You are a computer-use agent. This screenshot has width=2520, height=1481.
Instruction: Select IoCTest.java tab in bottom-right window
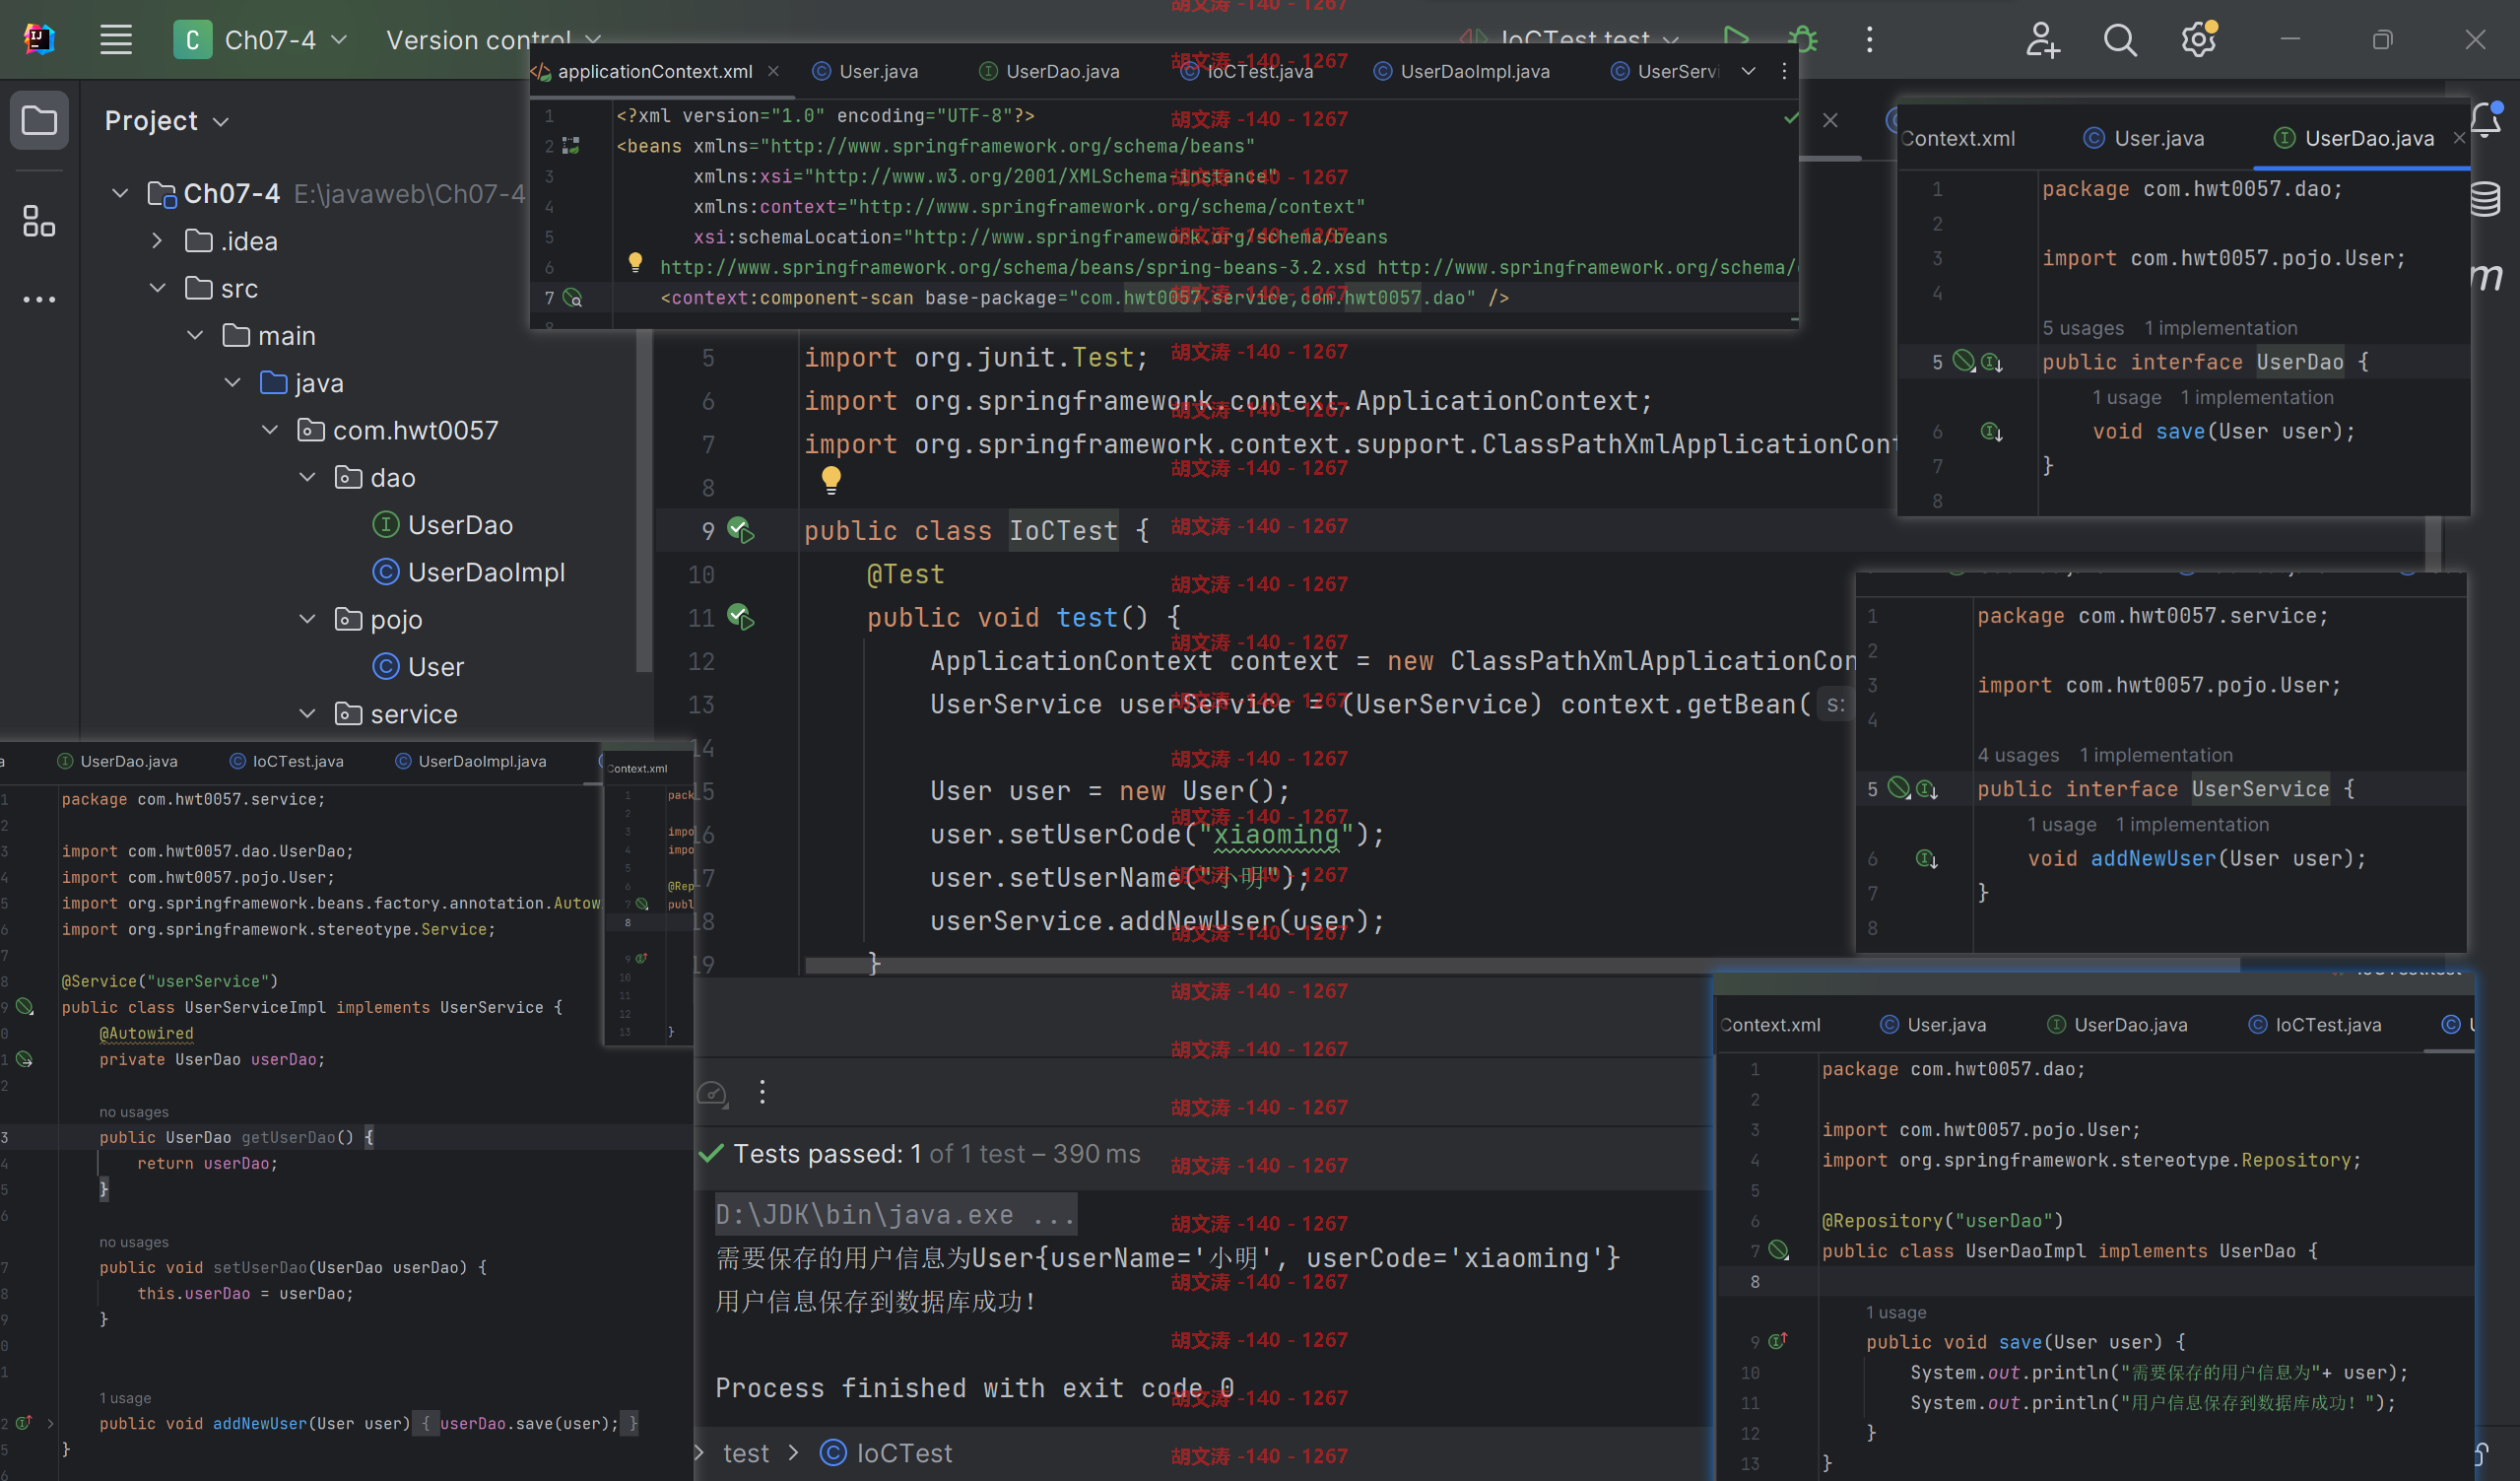2315,1025
